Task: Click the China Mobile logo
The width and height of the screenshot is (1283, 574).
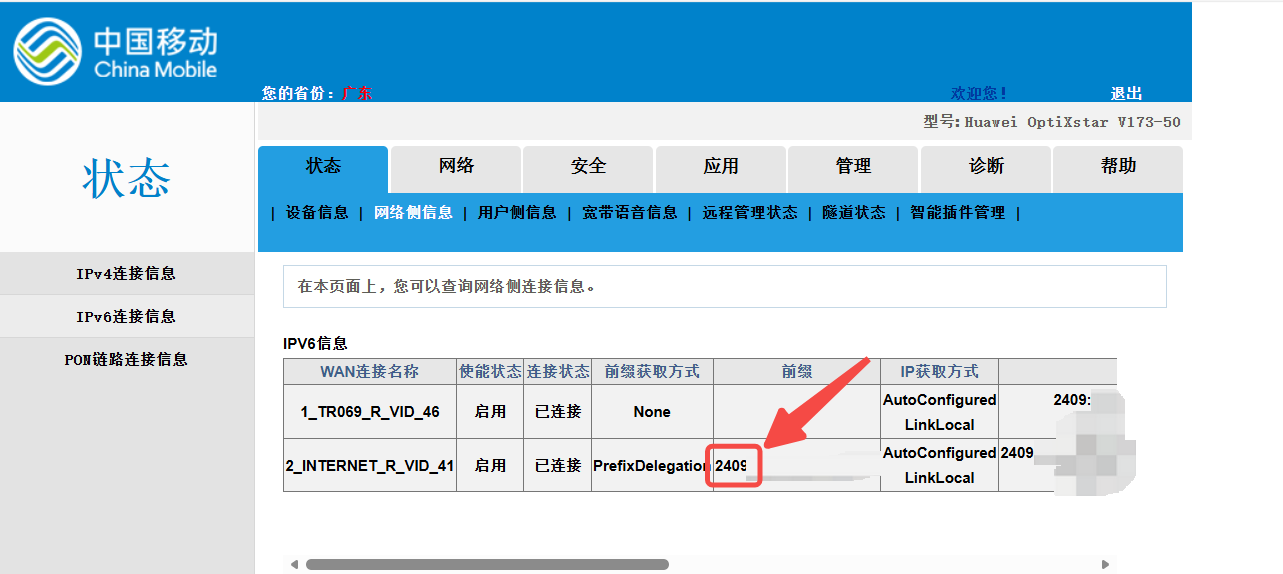Action: click(x=115, y=52)
